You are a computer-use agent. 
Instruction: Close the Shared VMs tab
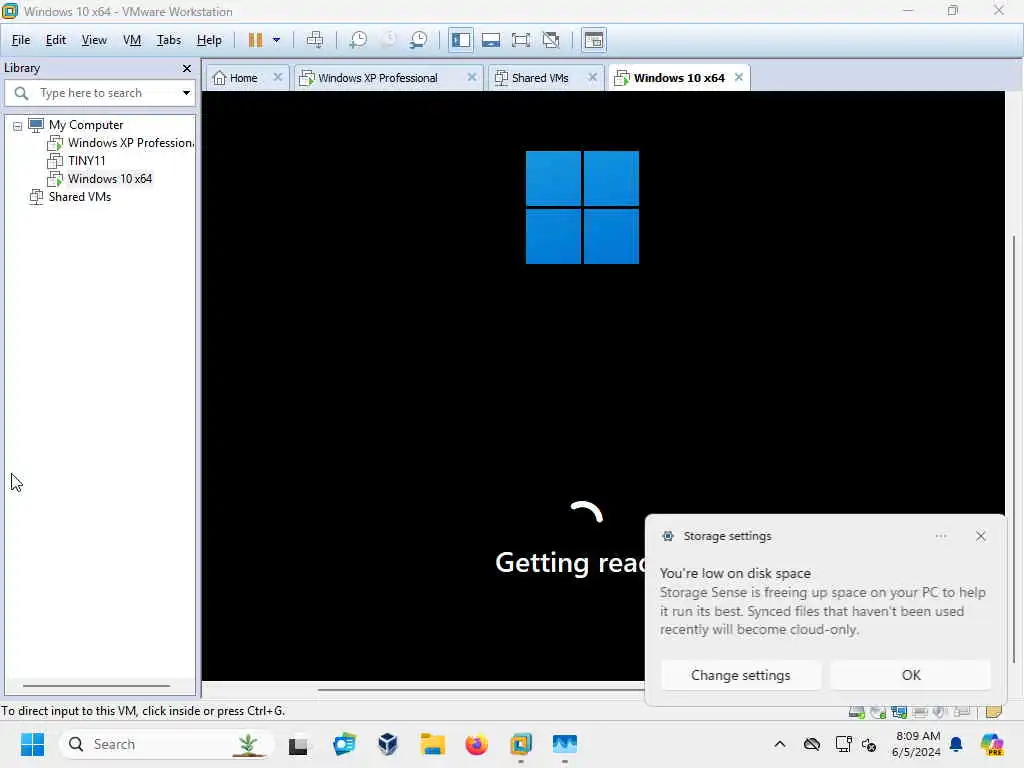[592, 77]
